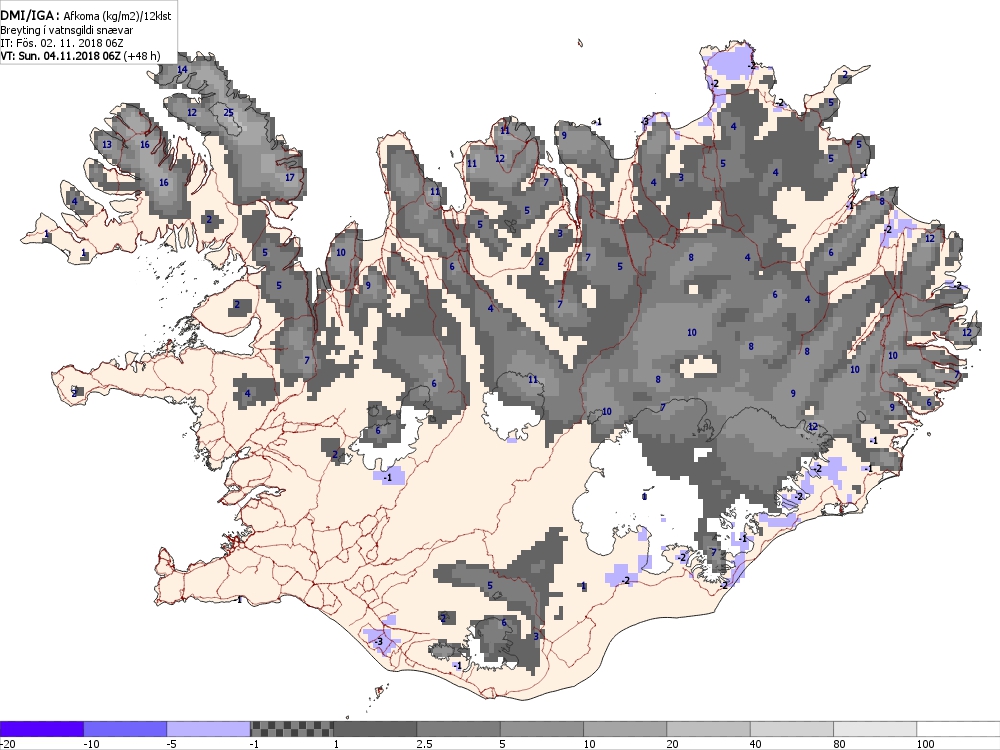Click the '80' legend scale label
This screenshot has width=1000, height=750.
(x=839, y=744)
